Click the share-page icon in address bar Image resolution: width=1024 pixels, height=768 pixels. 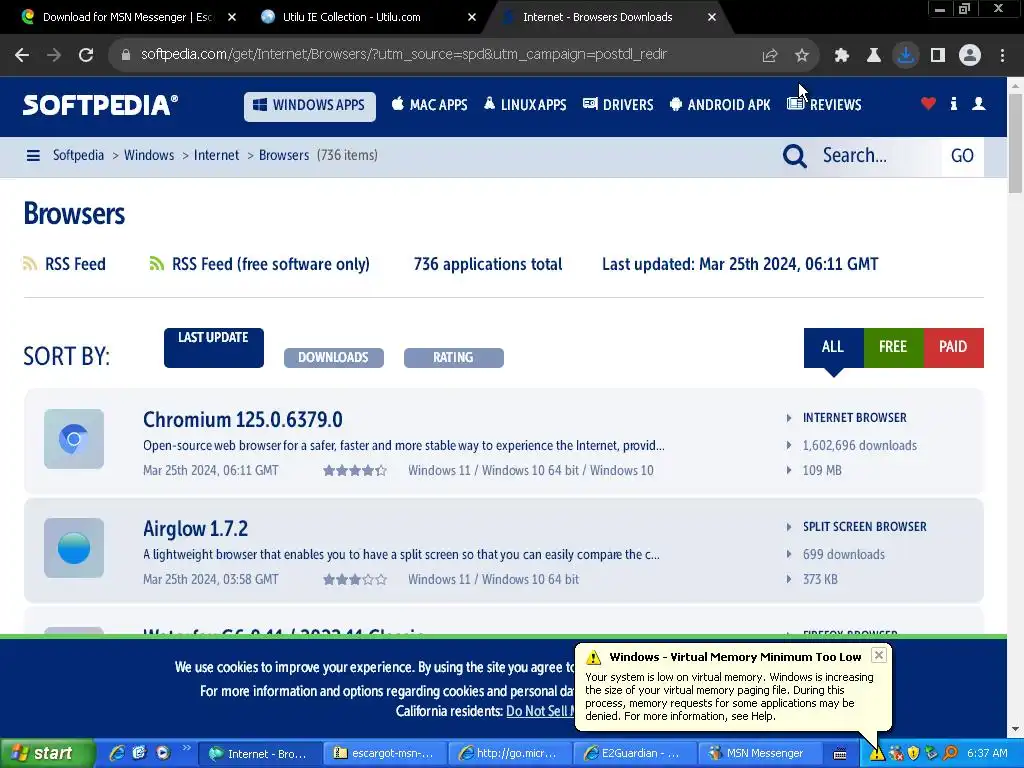coord(770,56)
